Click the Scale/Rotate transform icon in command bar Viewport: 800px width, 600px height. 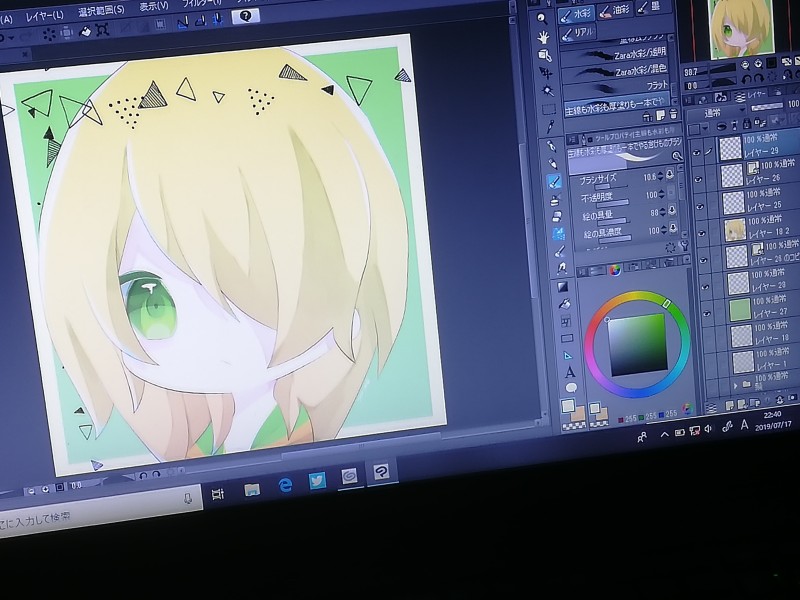(103, 30)
